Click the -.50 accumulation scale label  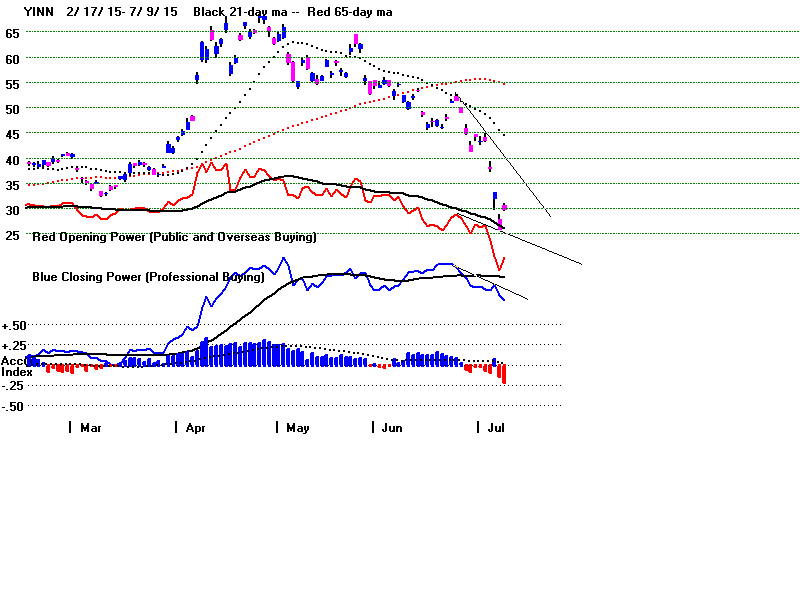point(14,406)
